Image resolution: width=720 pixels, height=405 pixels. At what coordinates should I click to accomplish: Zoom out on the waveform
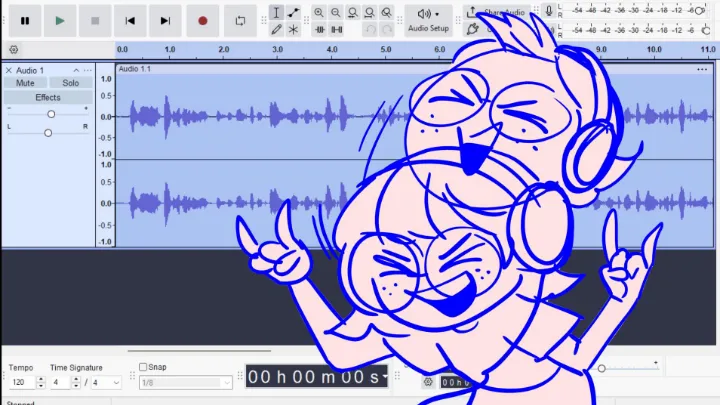(336, 12)
